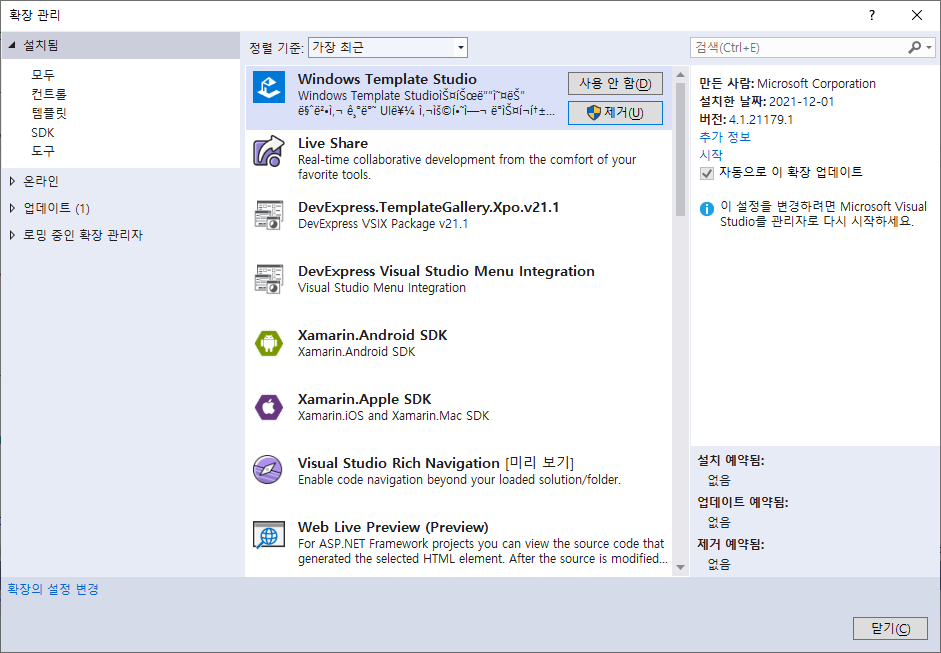941x653 pixels.
Task: Click the Web Live Preview globe icon
Action: tap(268, 535)
